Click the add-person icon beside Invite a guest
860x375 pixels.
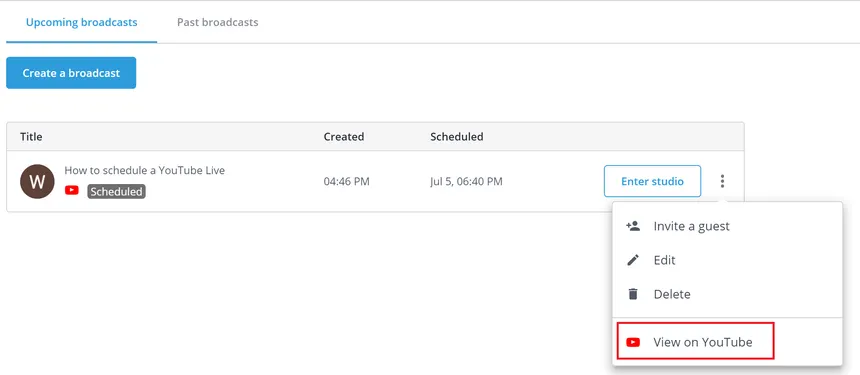pos(633,226)
